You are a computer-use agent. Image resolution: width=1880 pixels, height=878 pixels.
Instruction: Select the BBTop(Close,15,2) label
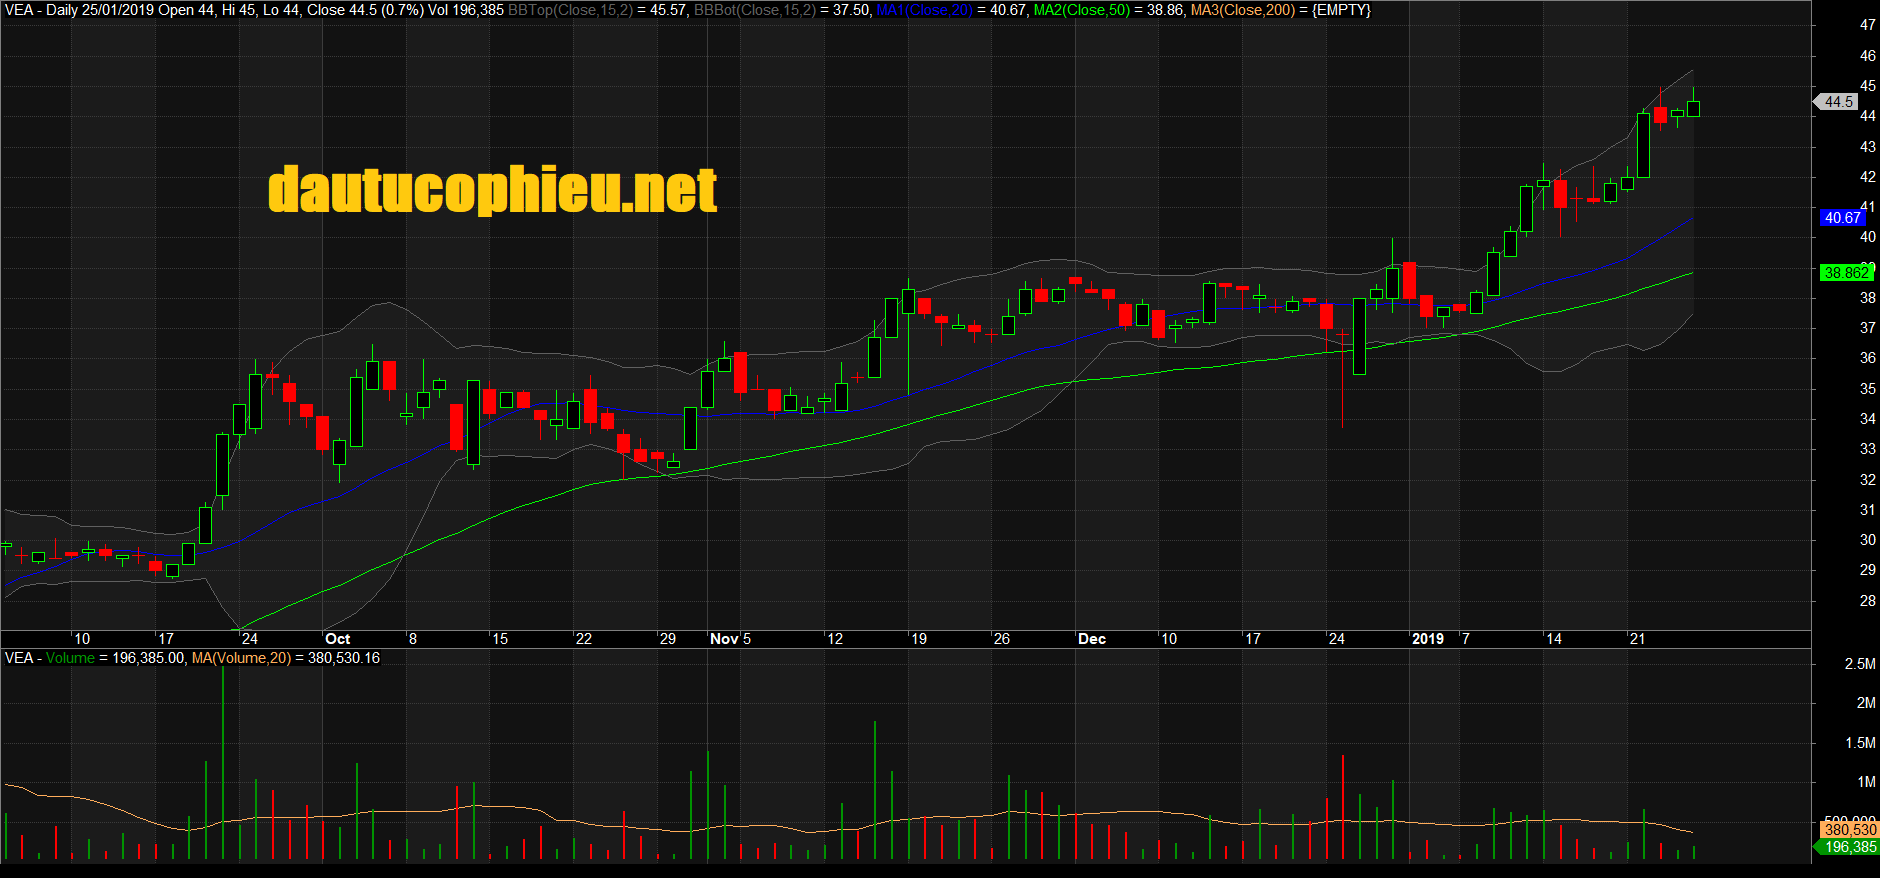tap(570, 10)
